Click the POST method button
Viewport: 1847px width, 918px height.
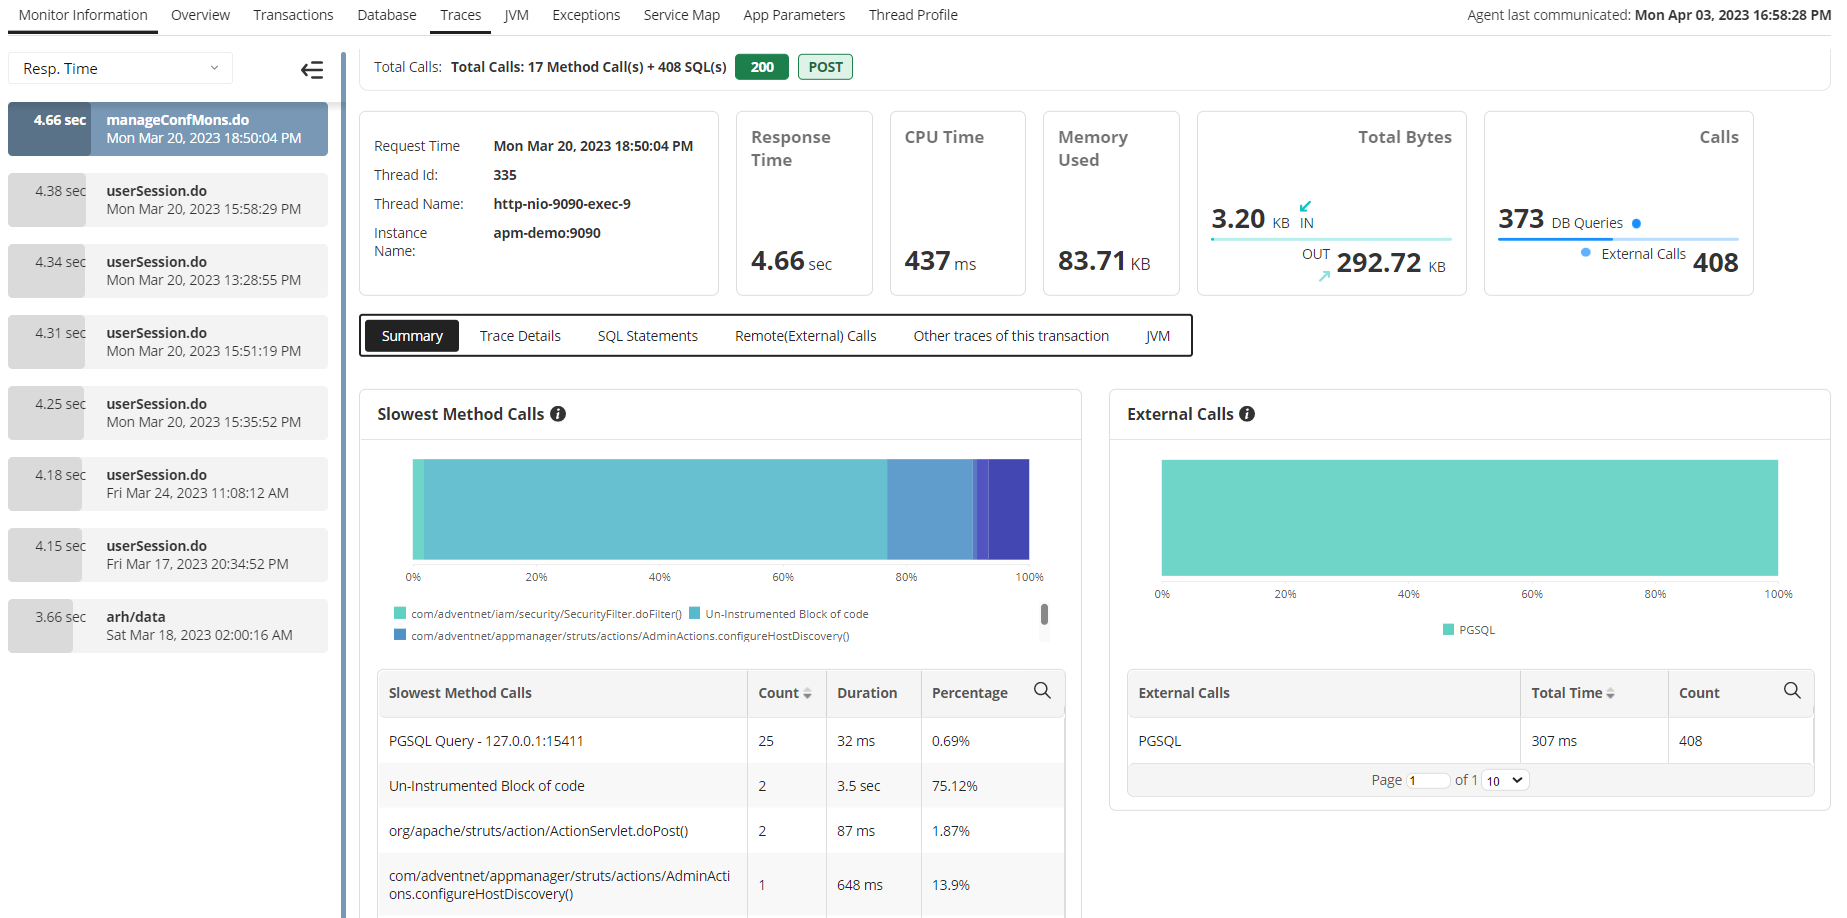[824, 66]
